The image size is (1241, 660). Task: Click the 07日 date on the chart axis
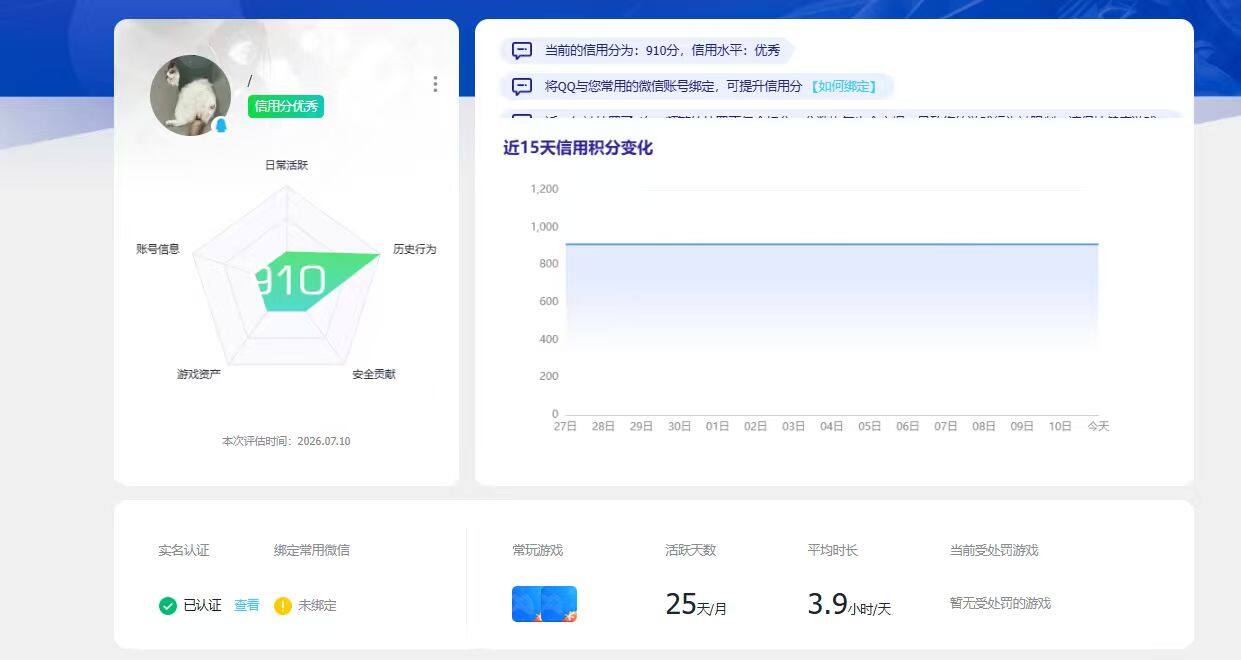pos(945,426)
